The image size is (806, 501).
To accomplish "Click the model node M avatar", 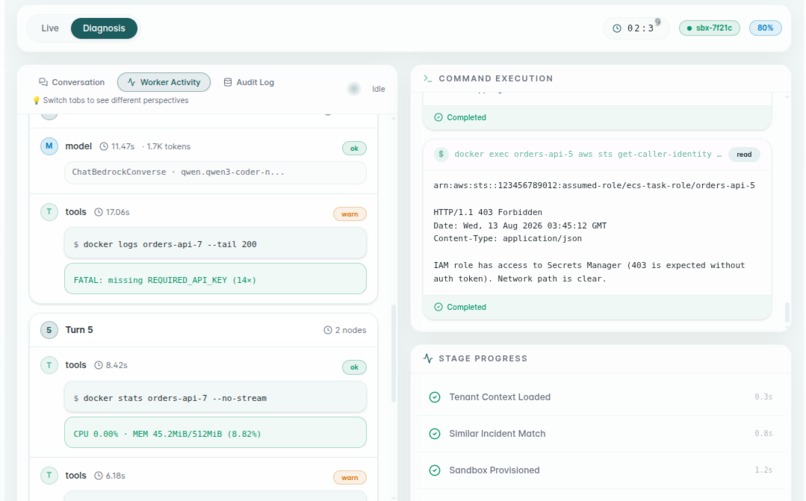I will click(x=49, y=146).
